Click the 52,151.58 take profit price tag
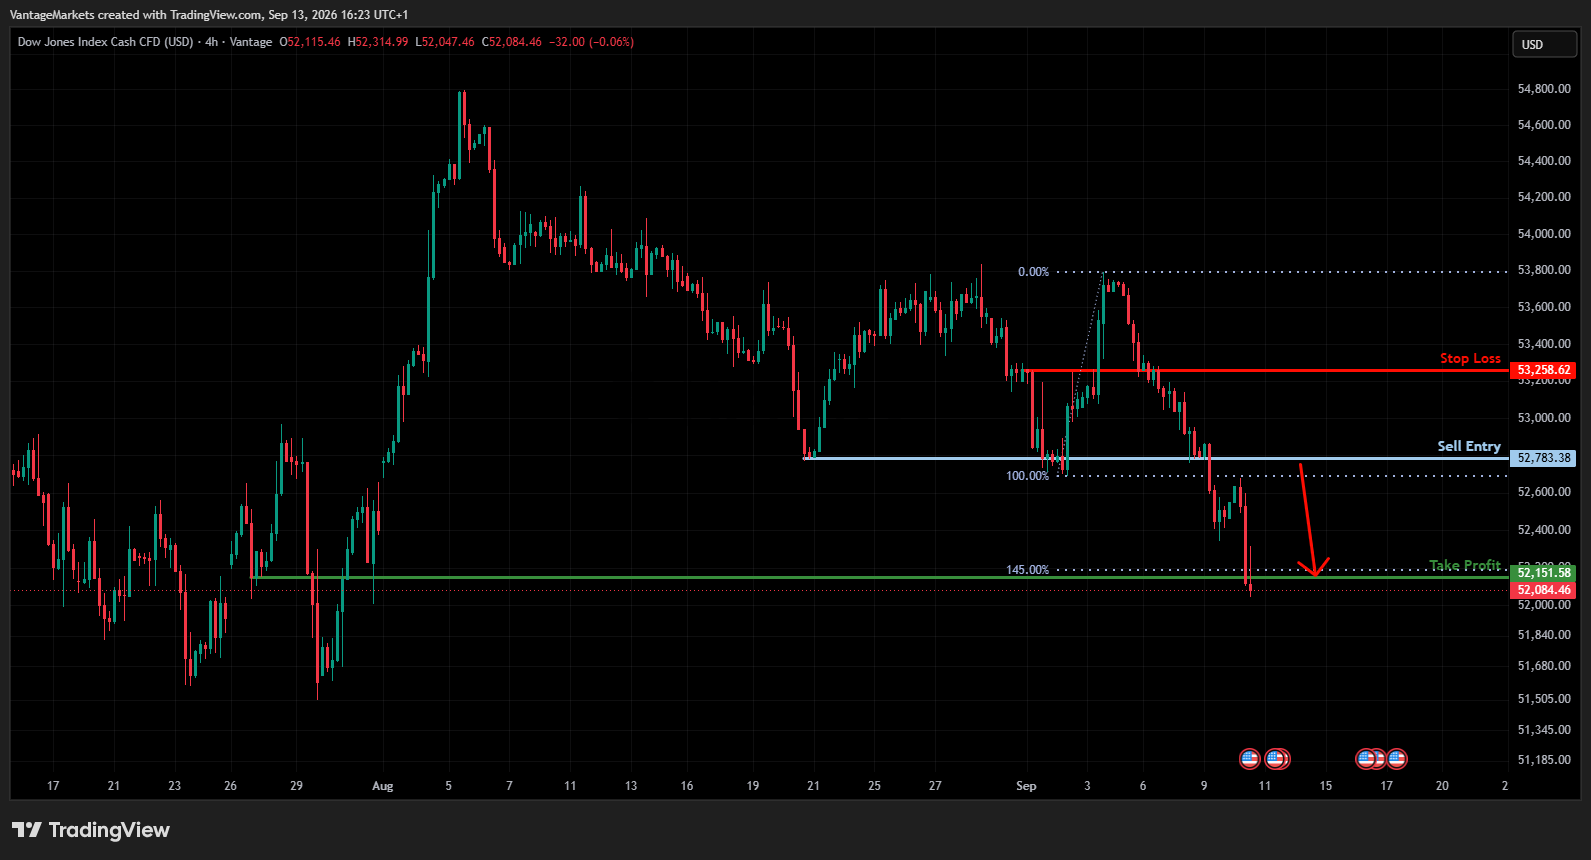 [x=1544, y=573]
